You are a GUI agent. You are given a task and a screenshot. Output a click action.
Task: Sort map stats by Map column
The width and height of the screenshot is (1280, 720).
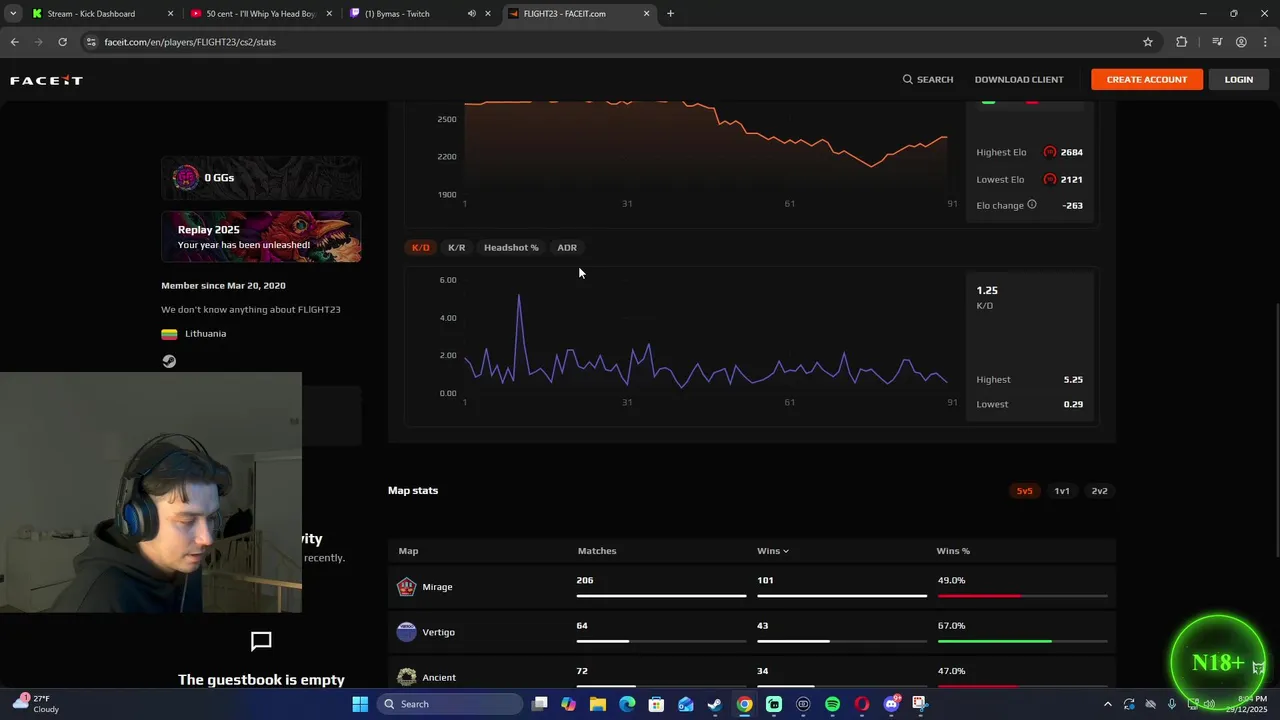(x=408, y=551)
